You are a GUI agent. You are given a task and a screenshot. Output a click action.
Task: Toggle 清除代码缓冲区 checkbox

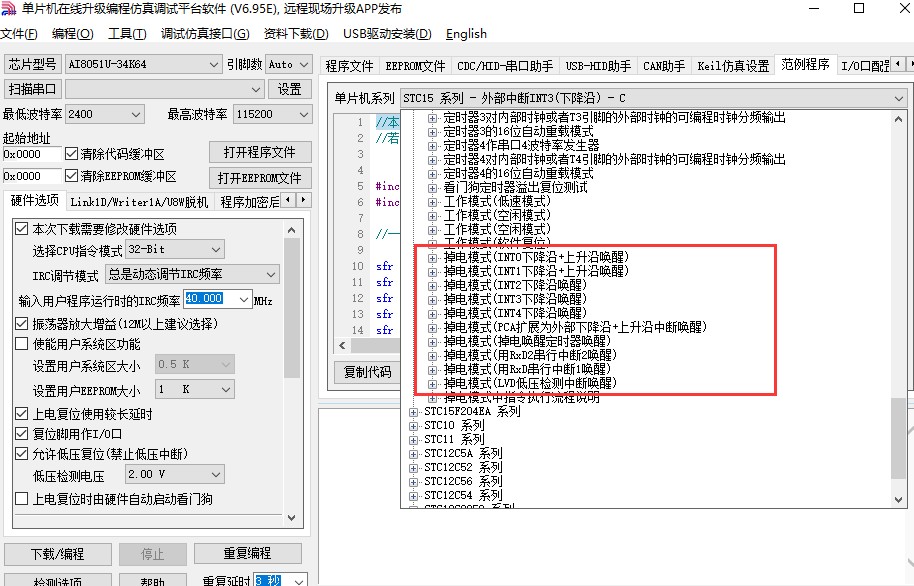[71, 154]
